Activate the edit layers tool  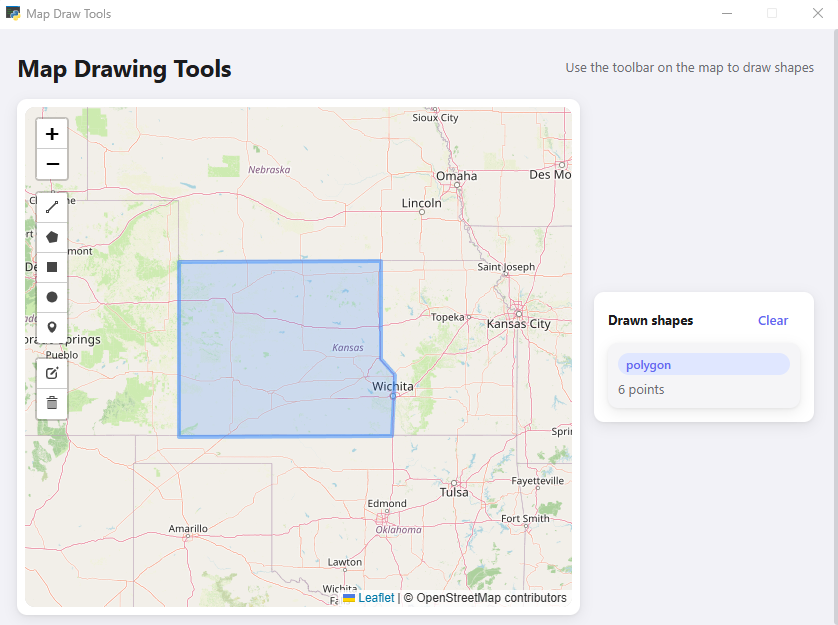(52, 373)
